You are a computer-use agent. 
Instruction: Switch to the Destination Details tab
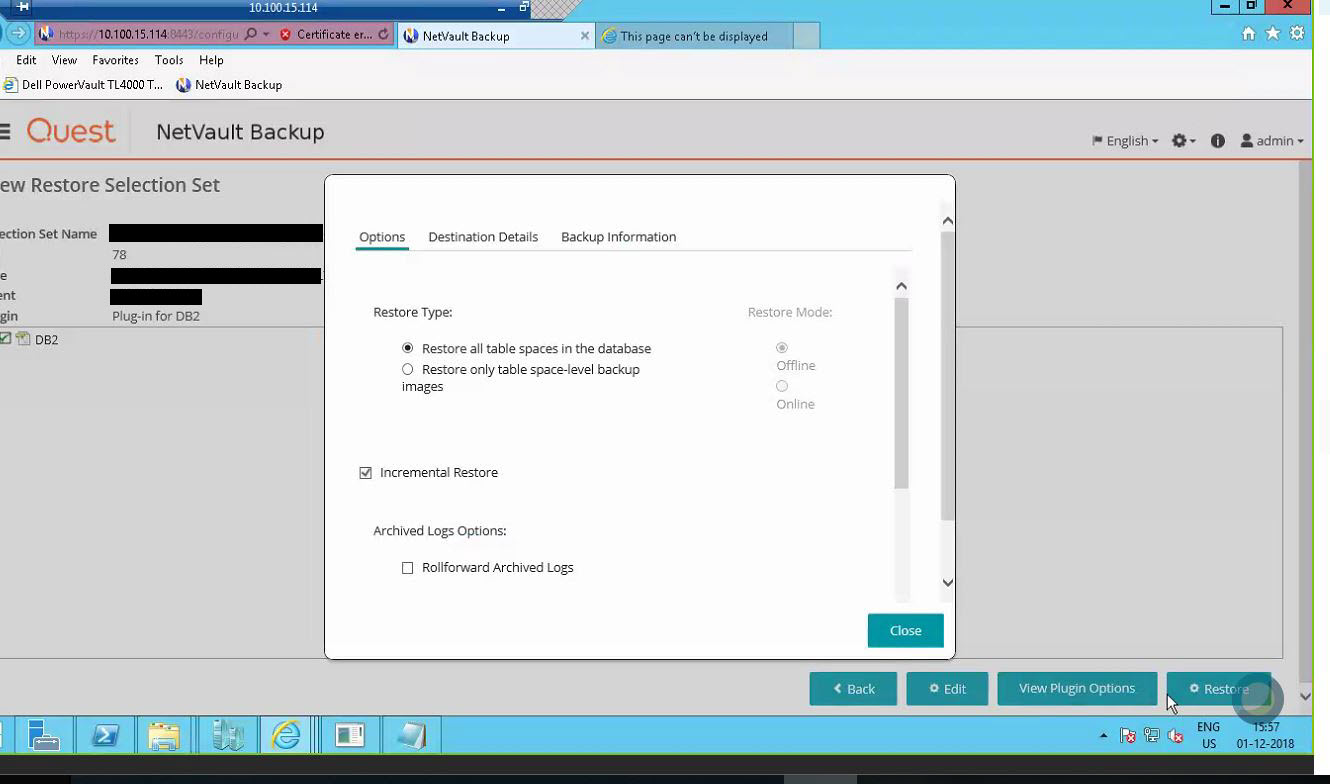482,237
